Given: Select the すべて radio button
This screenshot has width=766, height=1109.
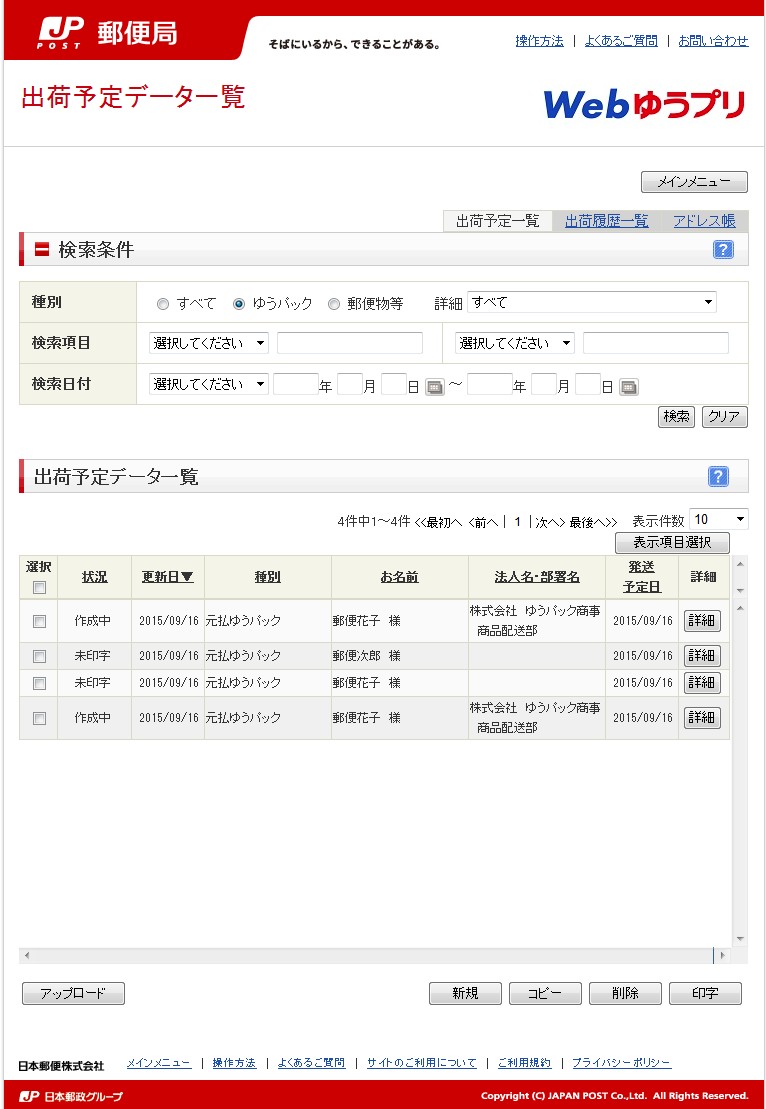Looking at the screenshot, I should (x=163, y=304).
